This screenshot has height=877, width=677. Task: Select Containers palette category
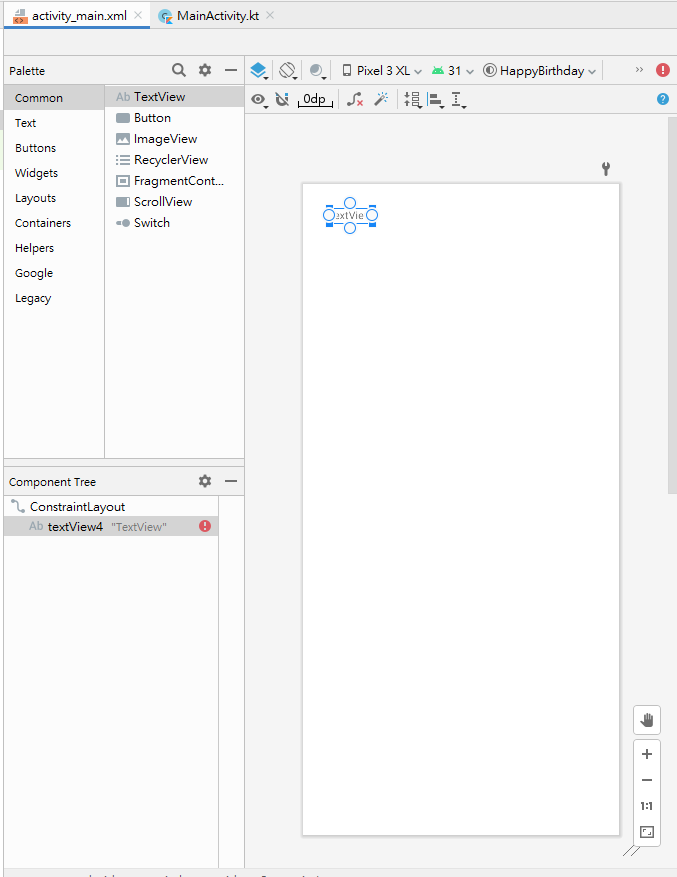tap(54, 223)
